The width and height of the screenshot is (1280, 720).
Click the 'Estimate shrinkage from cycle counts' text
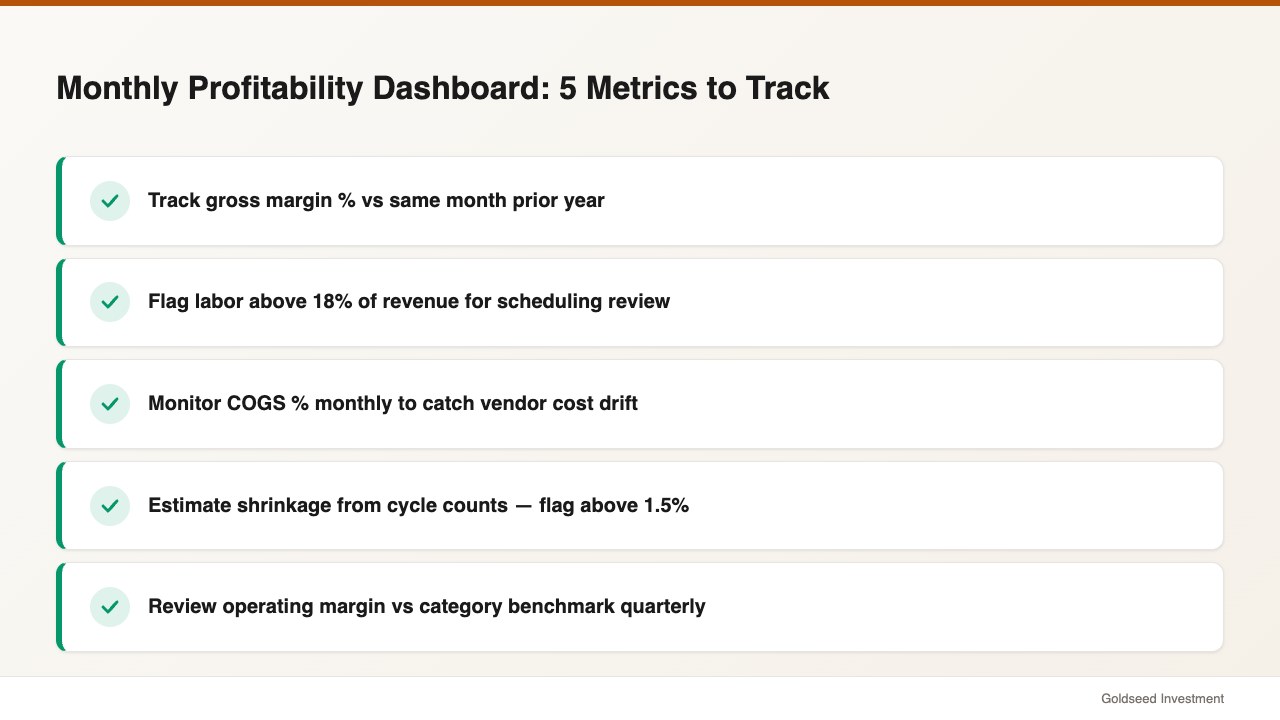418,505
